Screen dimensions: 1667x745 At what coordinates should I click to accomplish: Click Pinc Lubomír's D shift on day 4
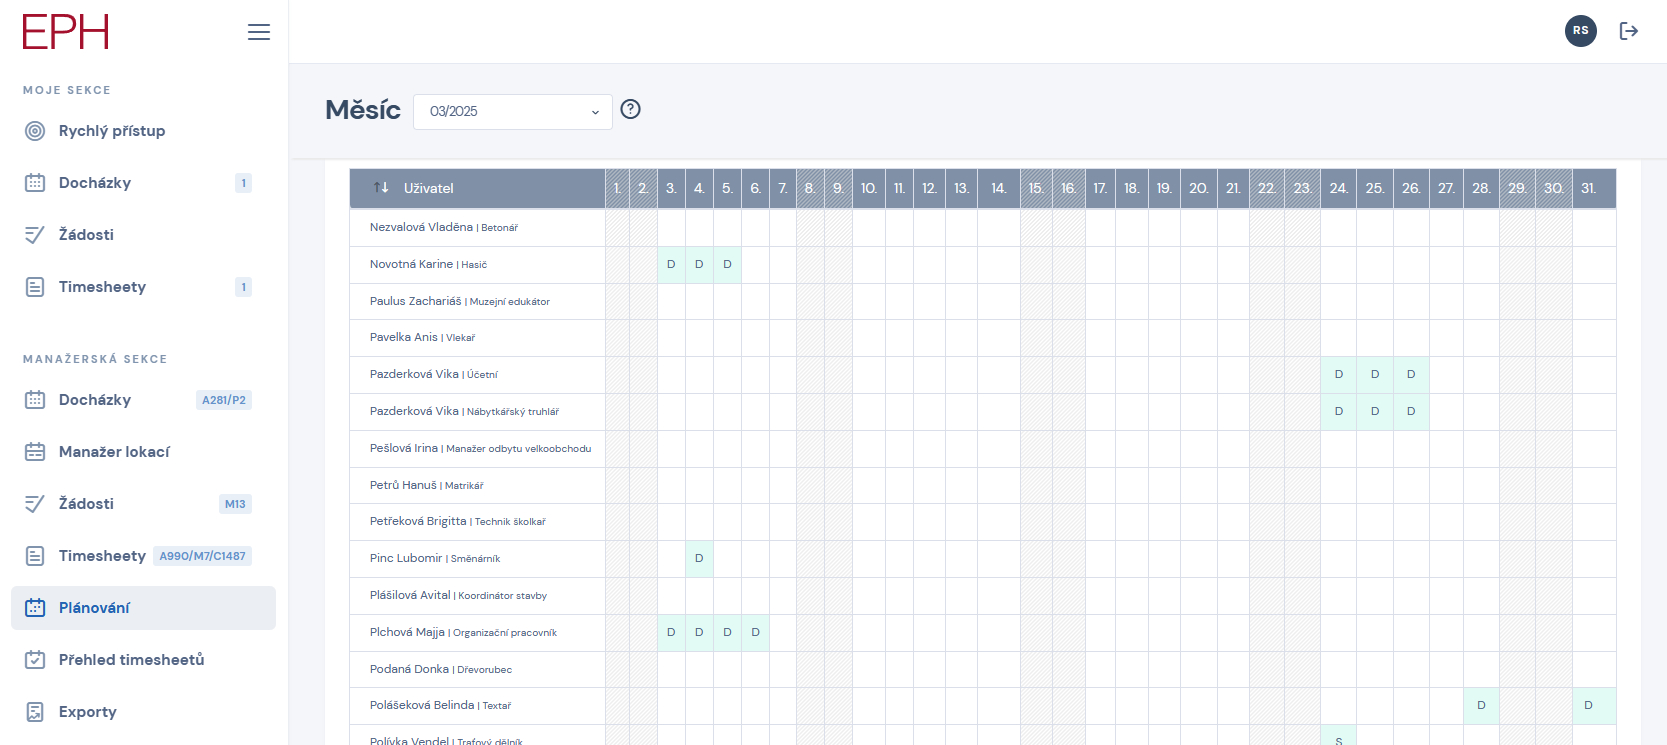click(x=699, y=559)
